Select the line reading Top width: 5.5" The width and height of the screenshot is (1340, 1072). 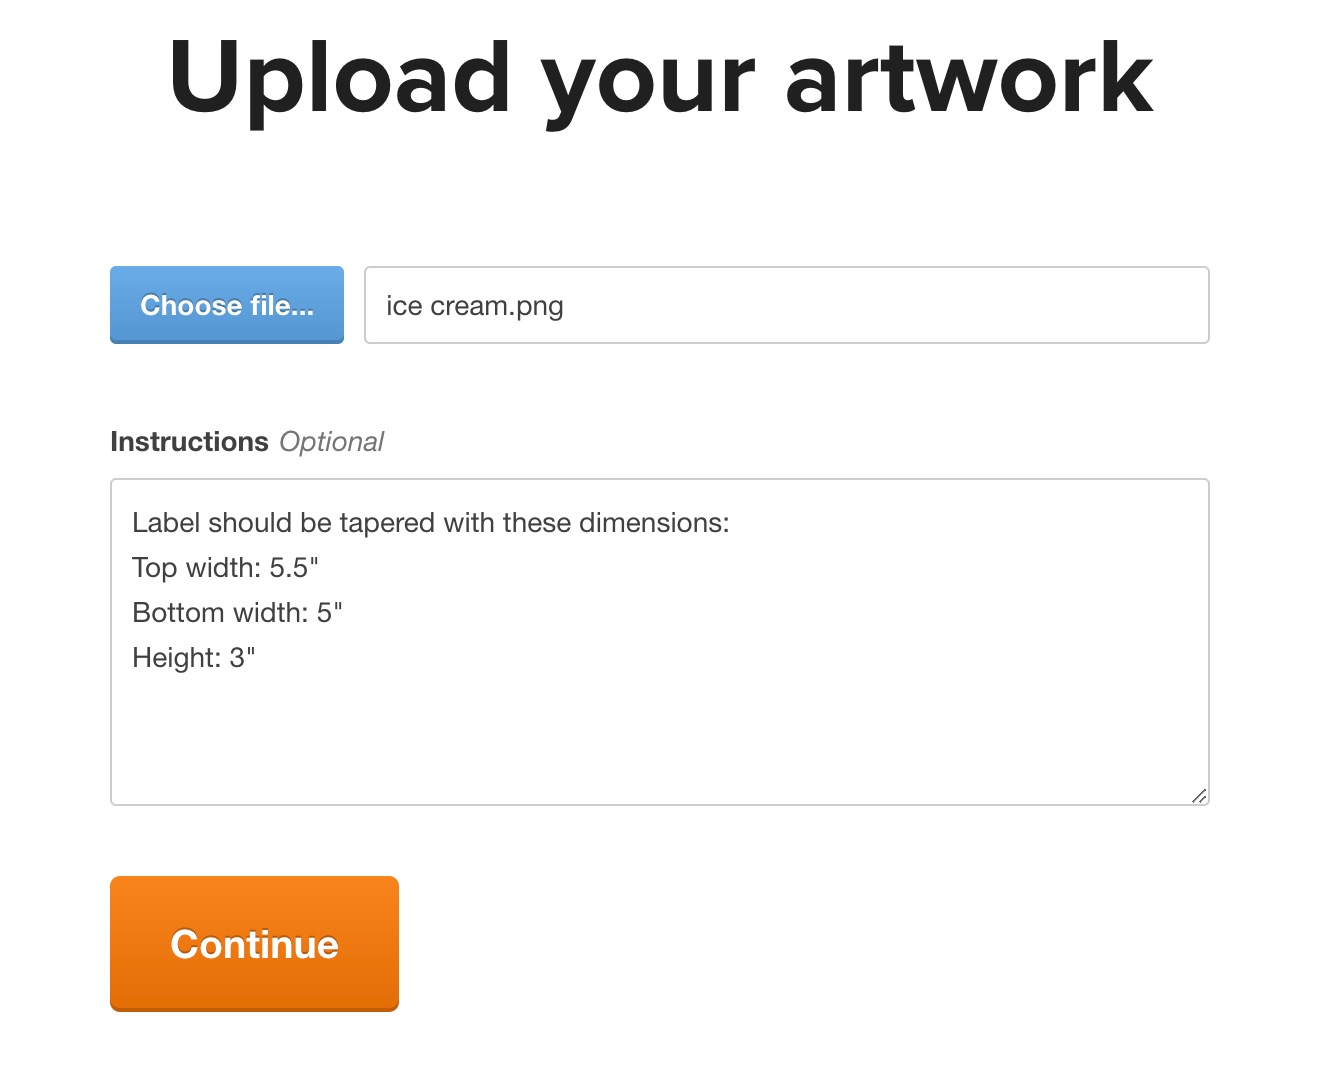click(225, 567)
